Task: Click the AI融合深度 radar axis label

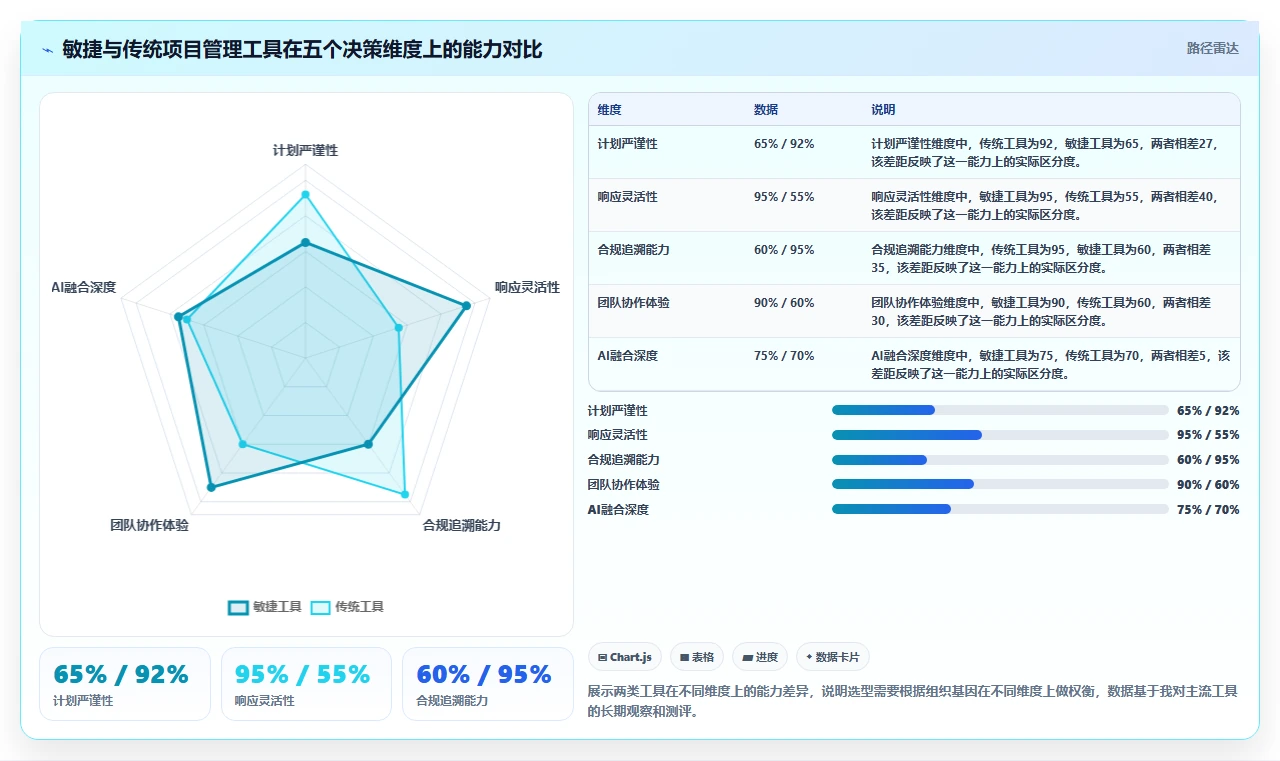Action: pos(84,288)
